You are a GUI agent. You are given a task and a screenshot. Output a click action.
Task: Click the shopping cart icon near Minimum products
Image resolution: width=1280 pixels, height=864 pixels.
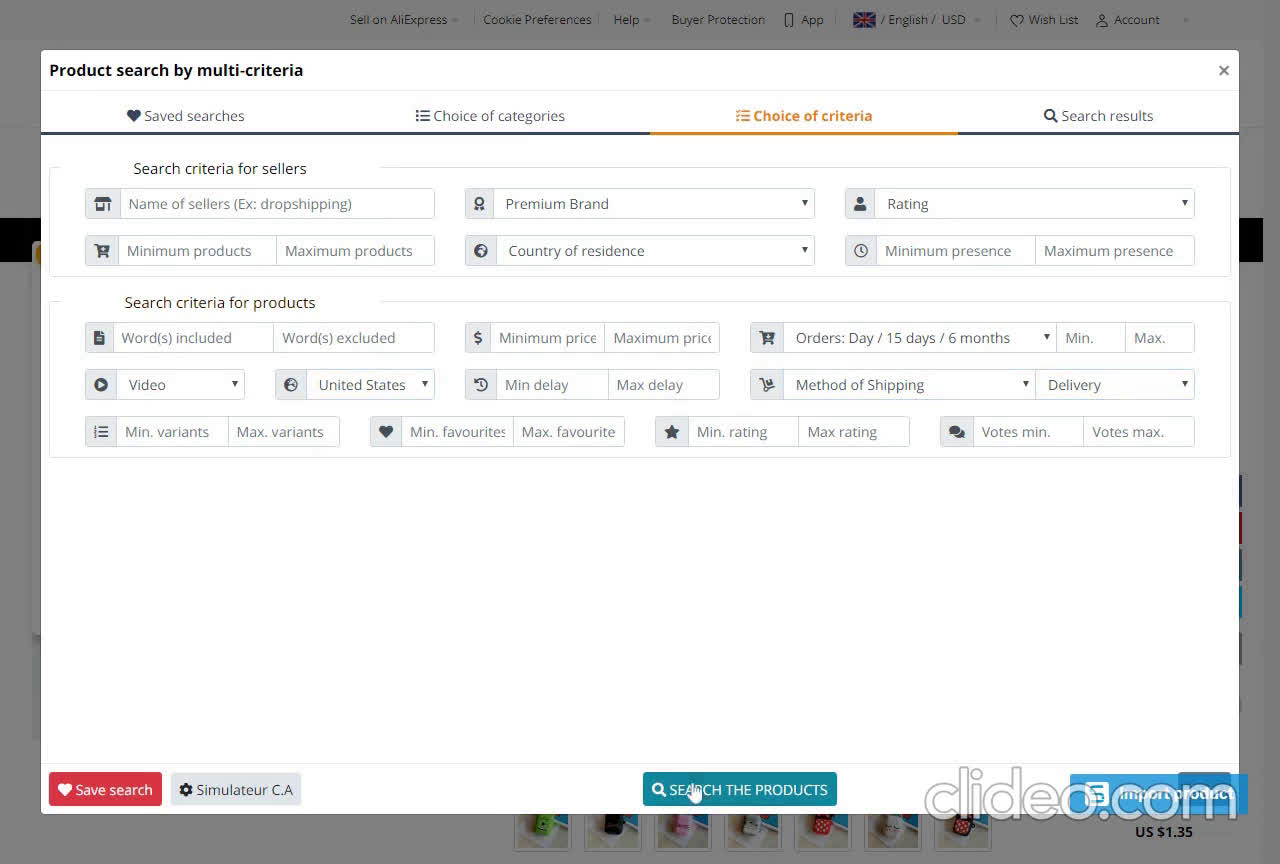pos(103,250)
